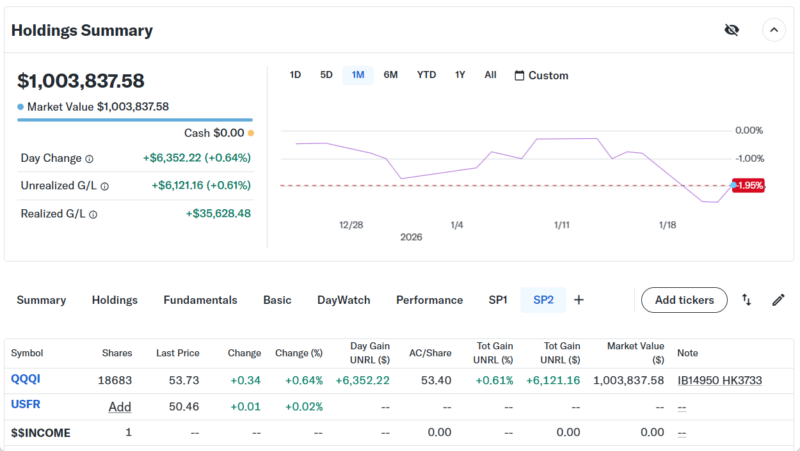Screen dimensions: 800x451
Task: Open the QQQI symbol link
Action: 26,380
